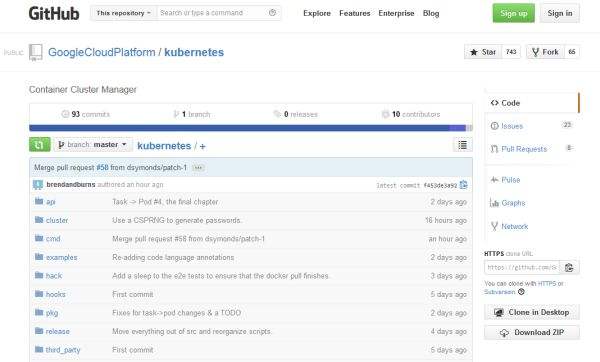The width and height of the screenshot is (600, 362).
Task: Star the kubernetes repository
Action: pos(483,52)
